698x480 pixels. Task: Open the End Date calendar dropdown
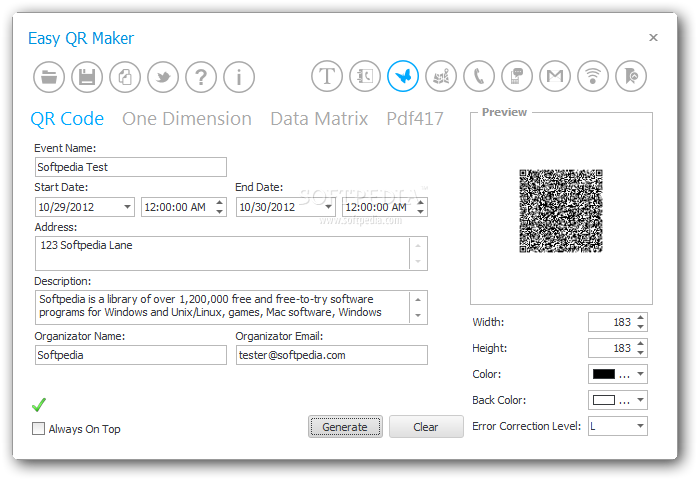329,207
